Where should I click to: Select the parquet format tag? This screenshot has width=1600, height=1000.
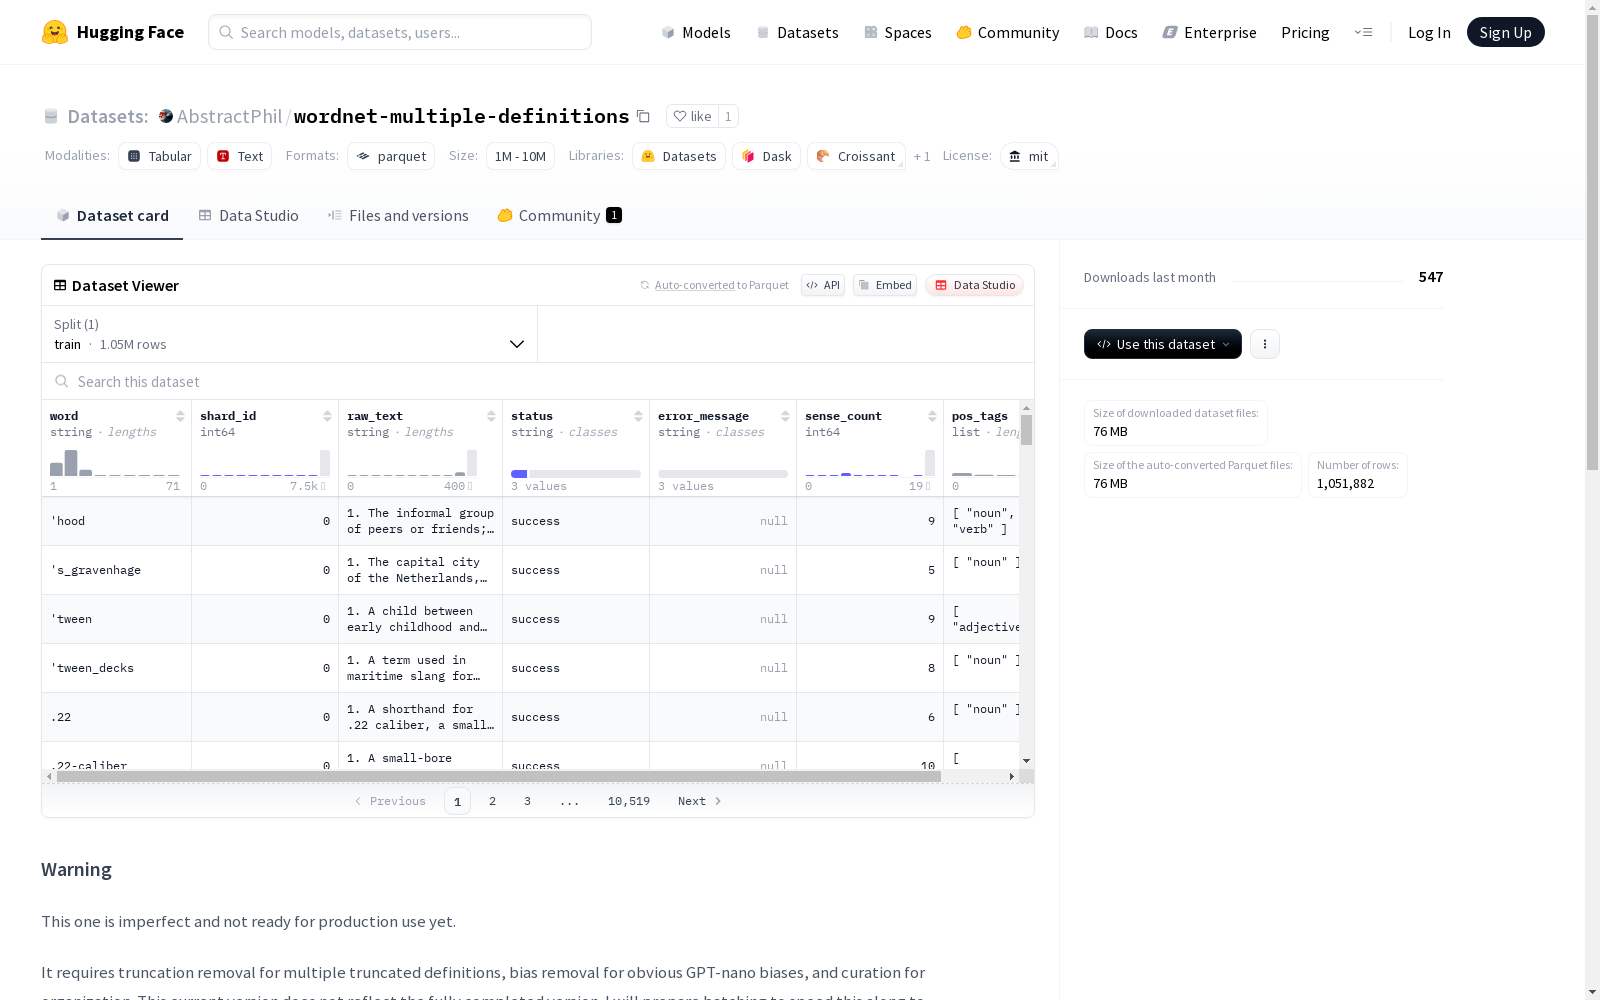391,156
